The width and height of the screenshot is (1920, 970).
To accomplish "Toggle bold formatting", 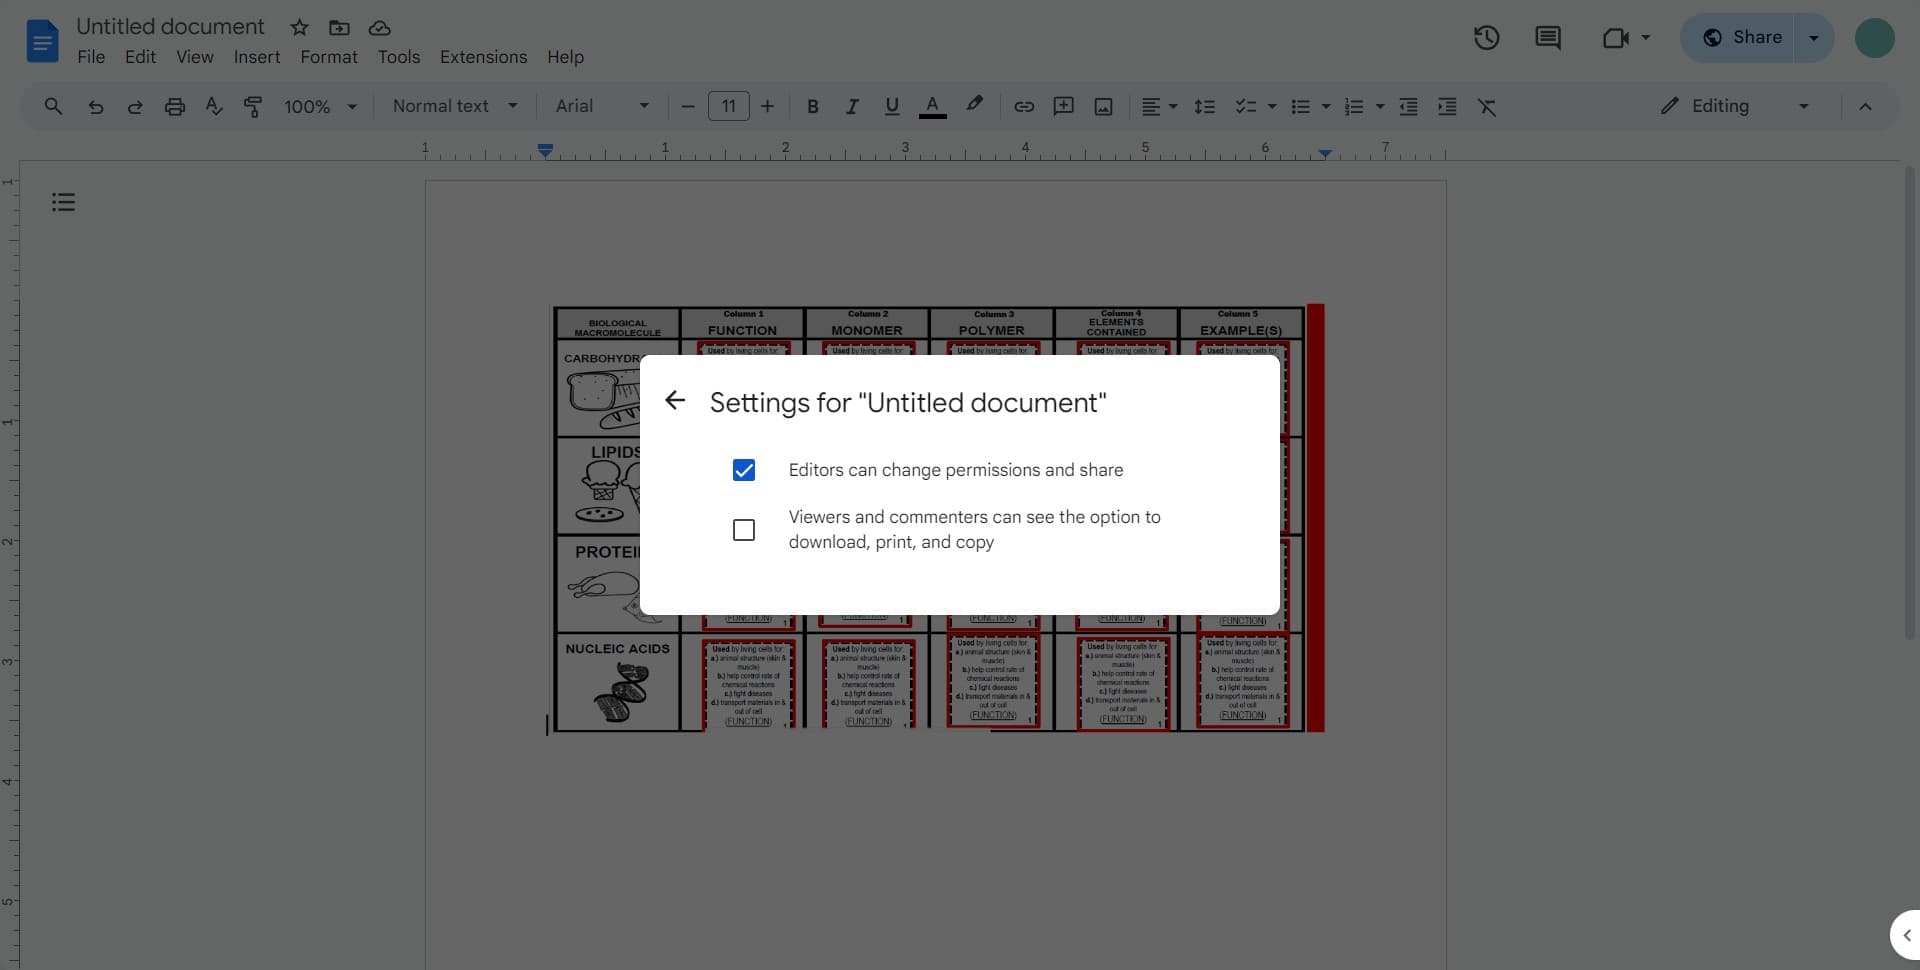I will click(x=812, y=106).
